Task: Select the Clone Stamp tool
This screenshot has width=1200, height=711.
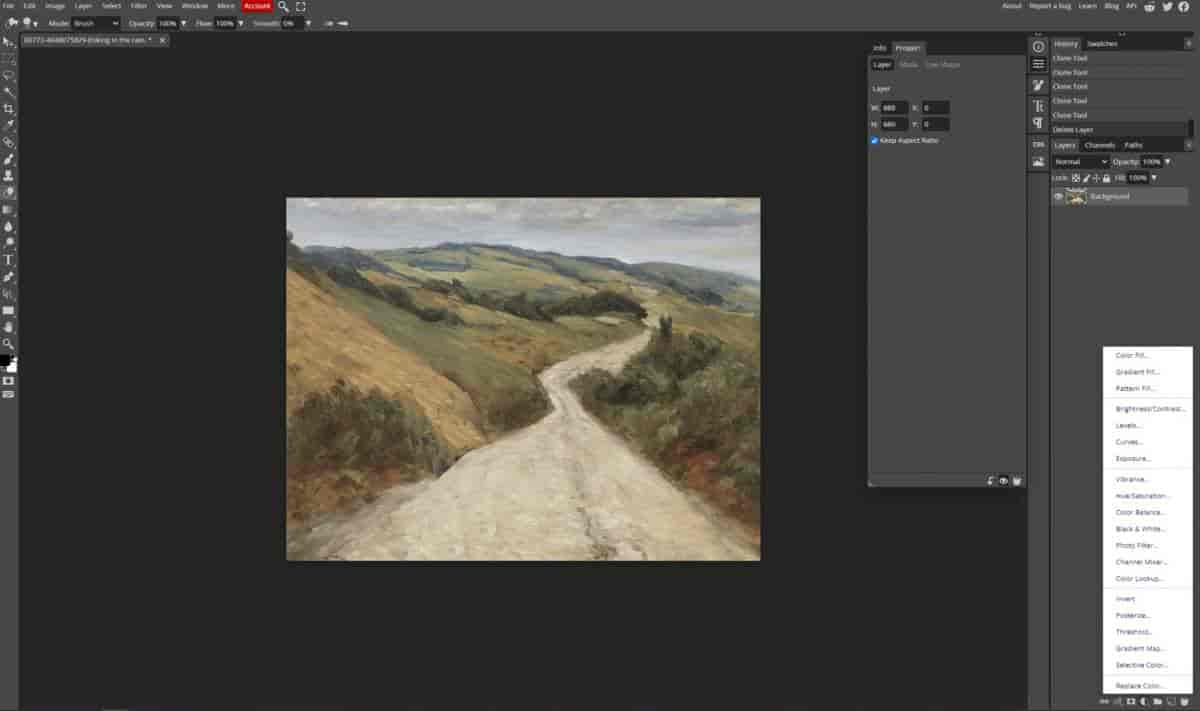Action: 8,176
